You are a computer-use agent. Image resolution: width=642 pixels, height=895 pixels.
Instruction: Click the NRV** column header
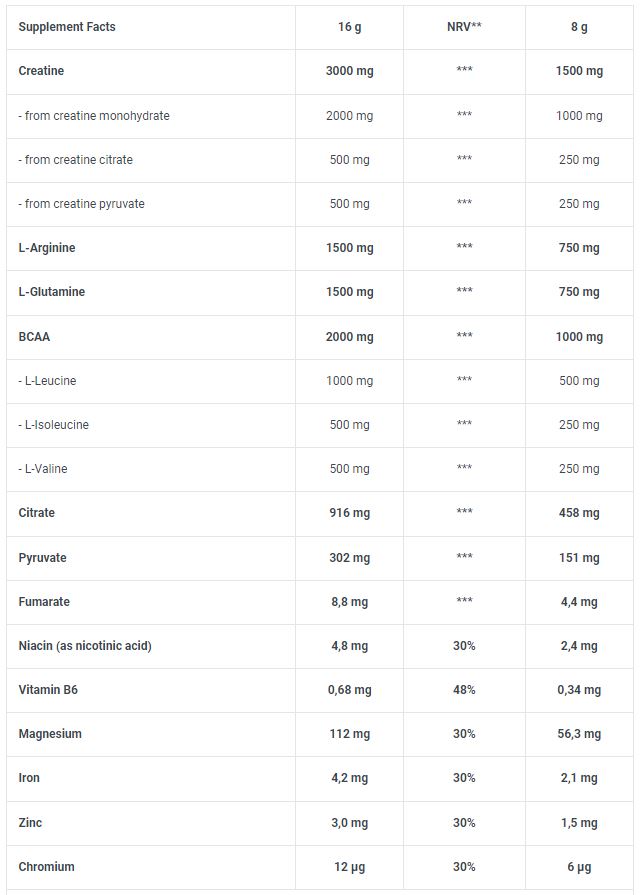[464, 27]
